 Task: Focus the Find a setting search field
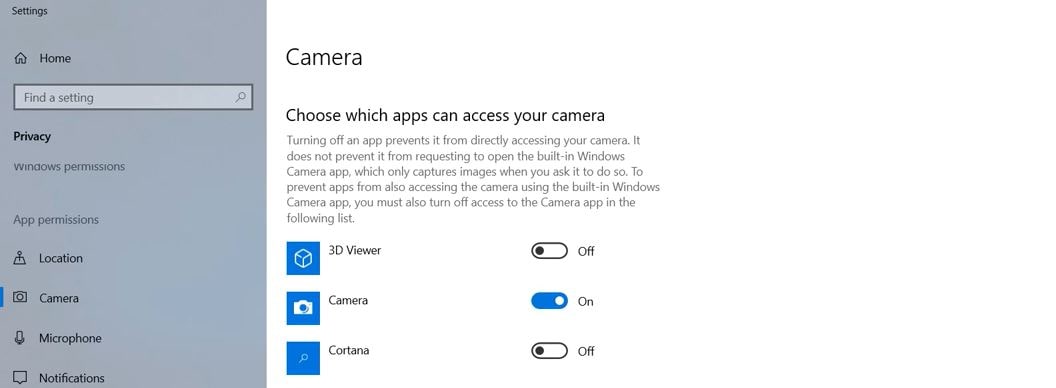[x=133, y=97]
